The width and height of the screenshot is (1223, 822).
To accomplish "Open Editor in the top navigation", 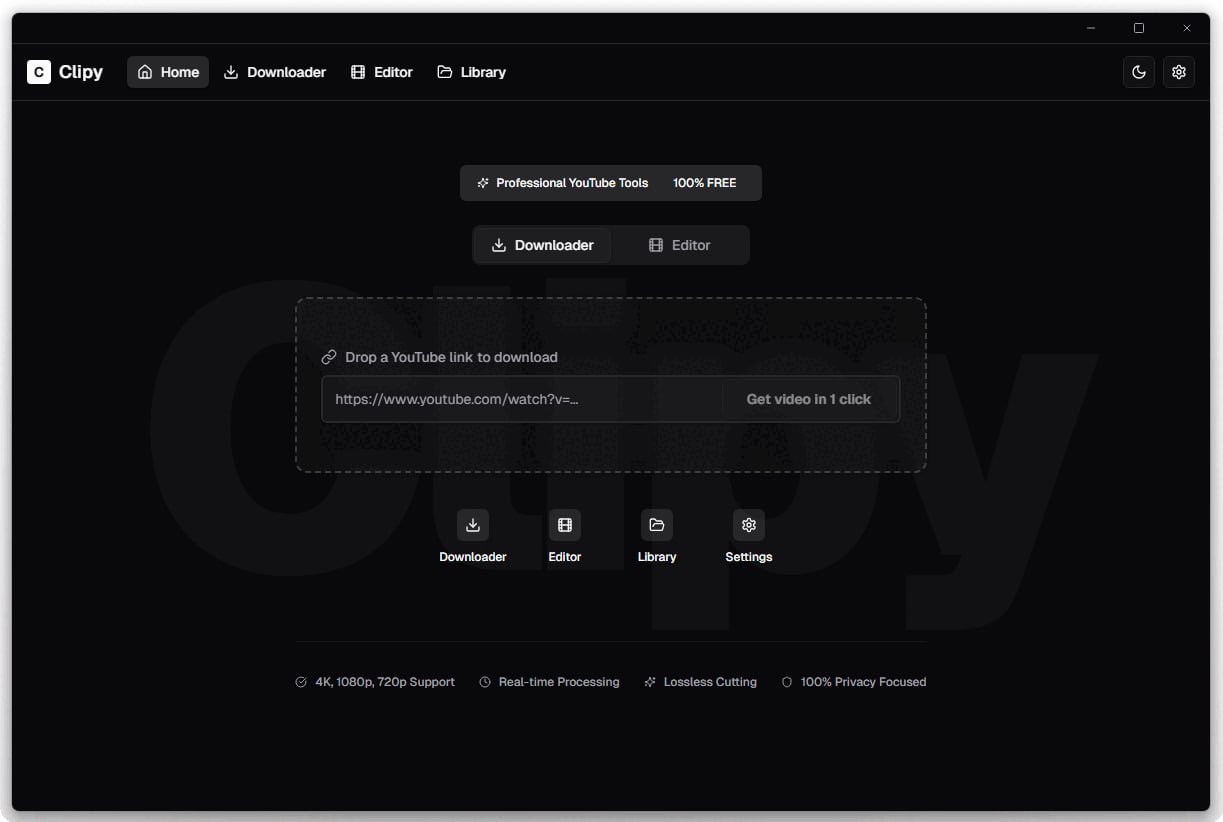I will (382, 72).
